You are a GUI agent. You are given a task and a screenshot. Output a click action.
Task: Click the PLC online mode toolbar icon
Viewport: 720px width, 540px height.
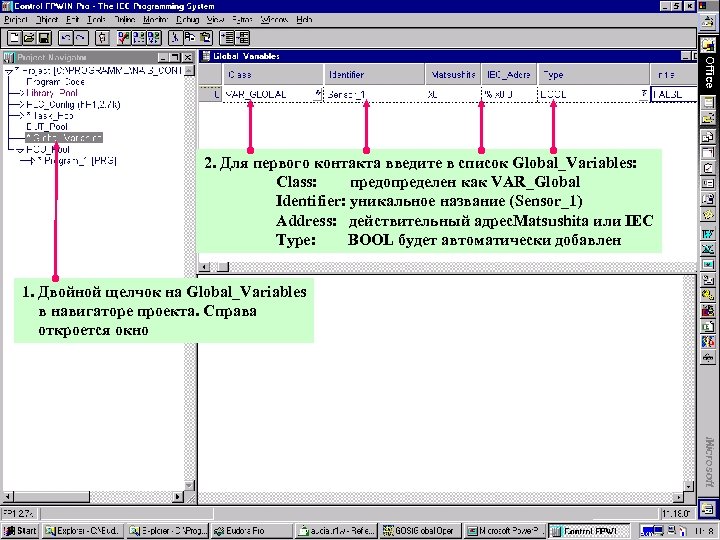click(x=102, y=38)
